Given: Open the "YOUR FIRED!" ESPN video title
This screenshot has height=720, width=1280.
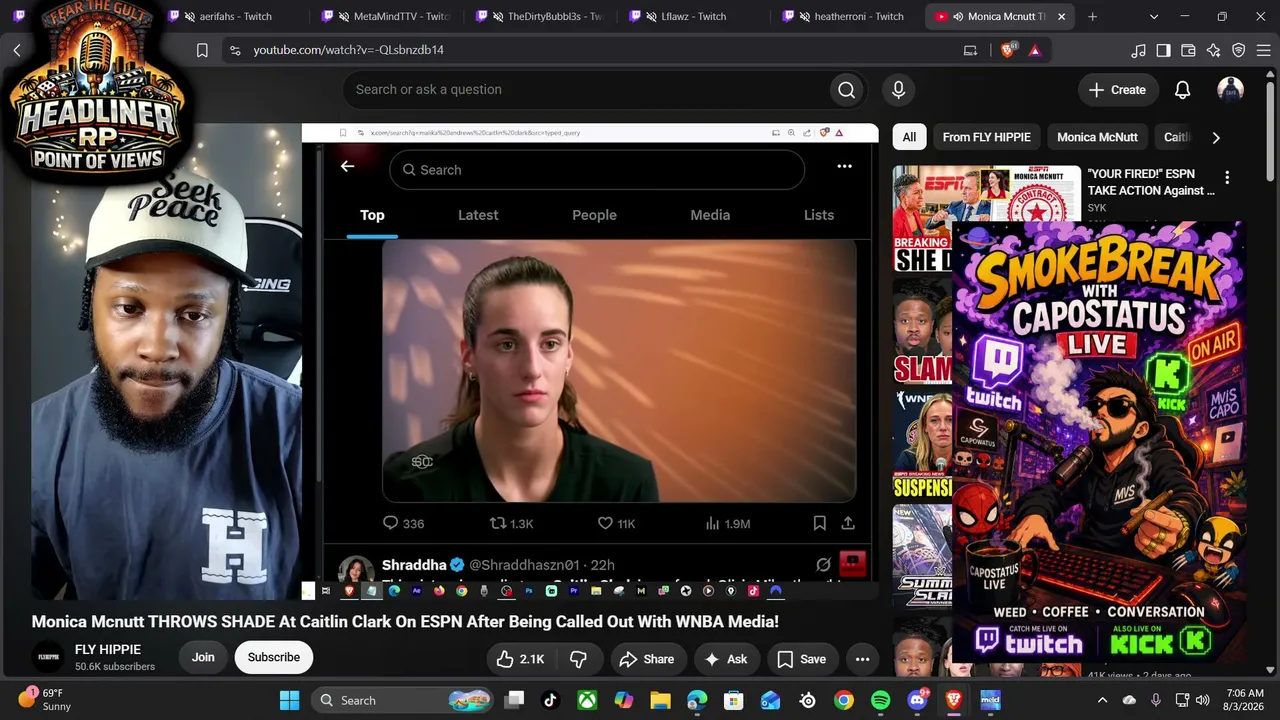Looking at the screenshot, I should click(1151, 182).
